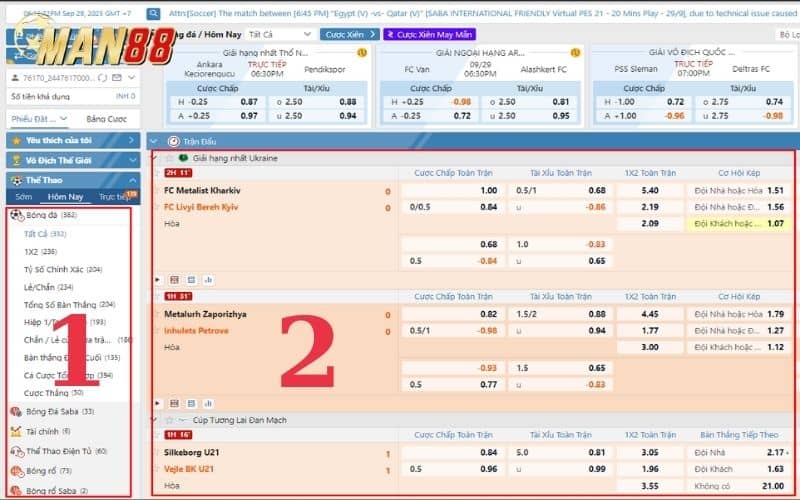Click the Bóng Đá Saba ball icon

(16, 411)
